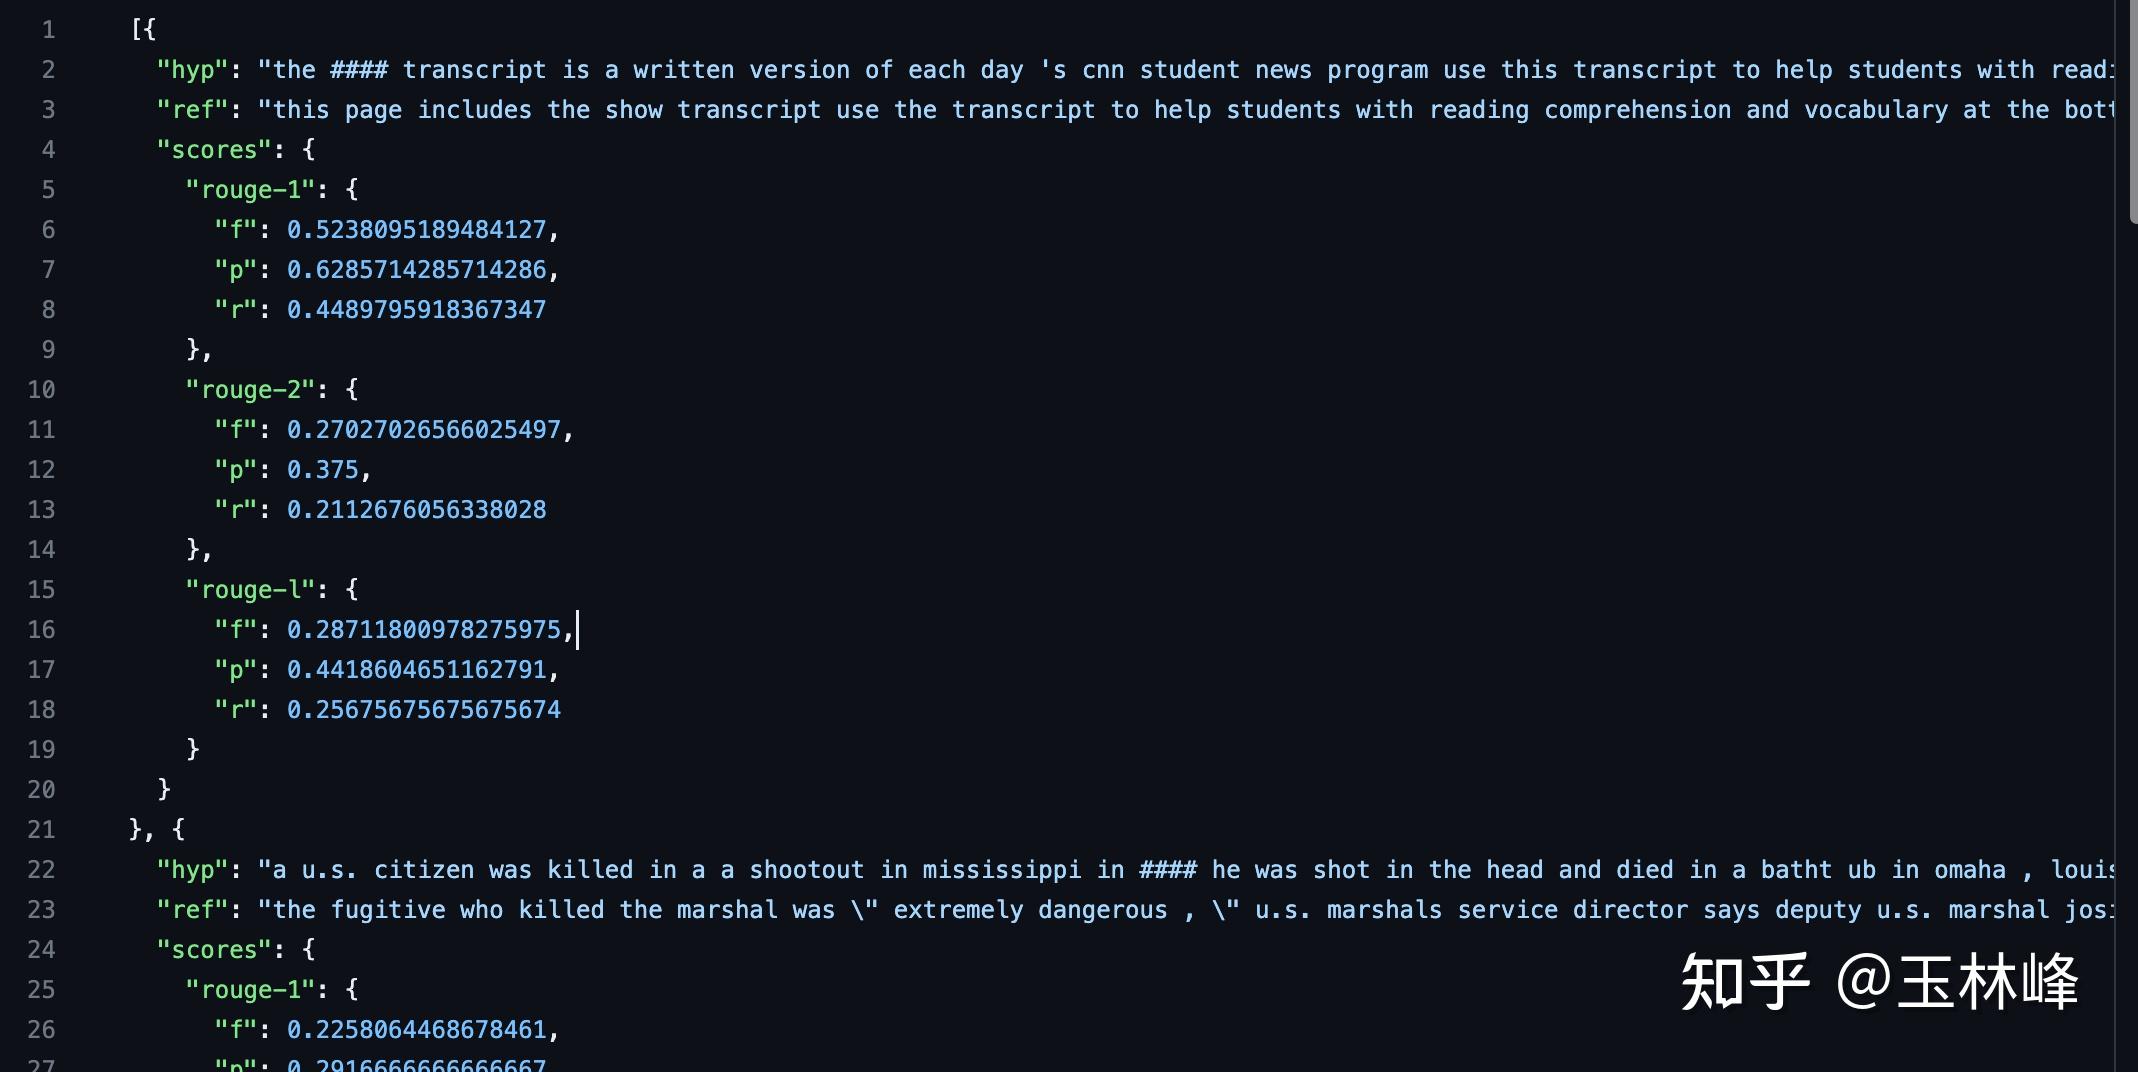Click the value 0.4418604651162791

(x=416, y=670)
